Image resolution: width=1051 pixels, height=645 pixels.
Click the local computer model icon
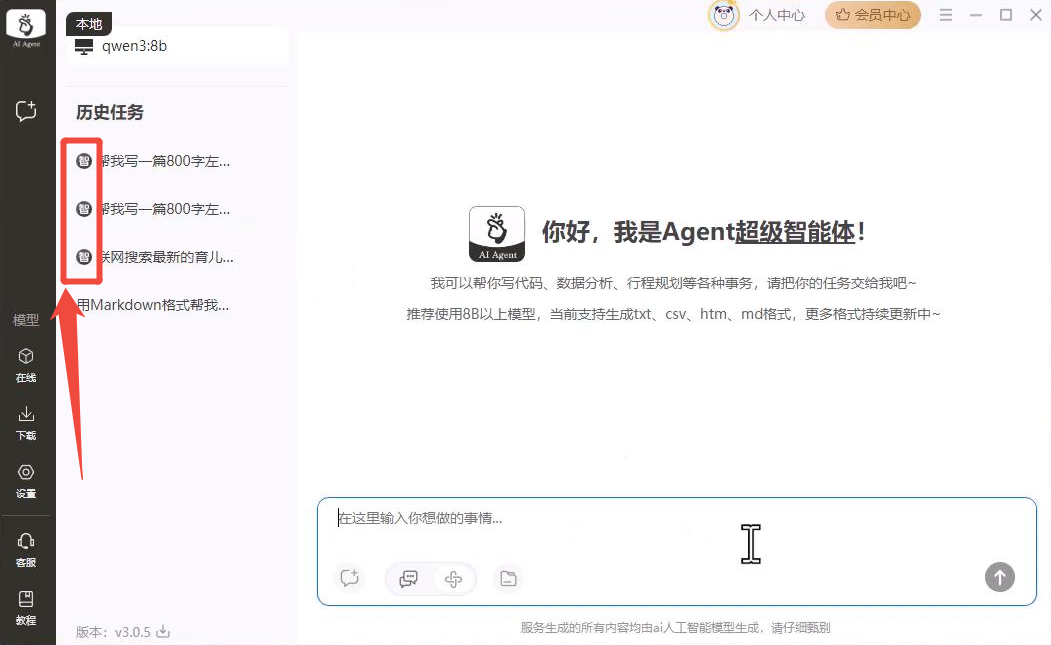(84, 46)
